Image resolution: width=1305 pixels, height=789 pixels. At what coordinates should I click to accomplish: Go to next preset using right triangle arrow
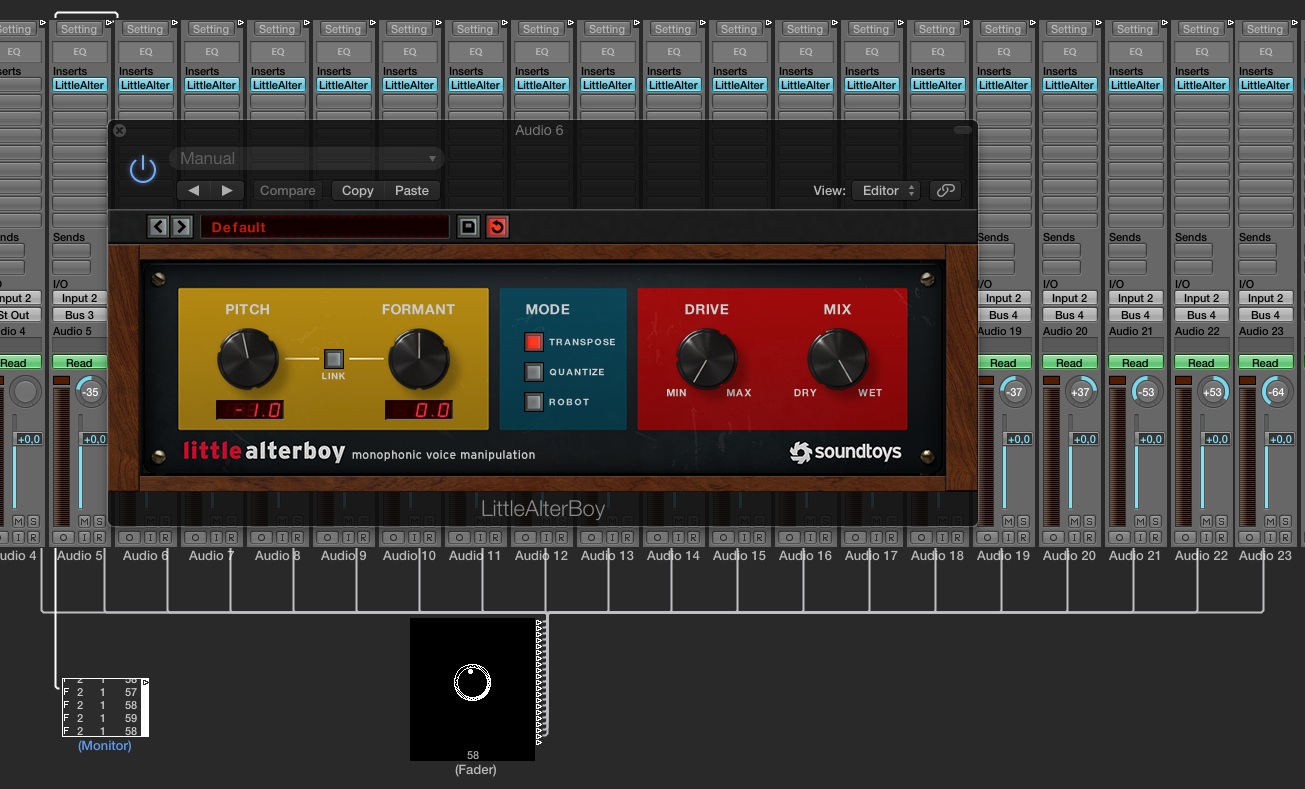coord(227,190)
